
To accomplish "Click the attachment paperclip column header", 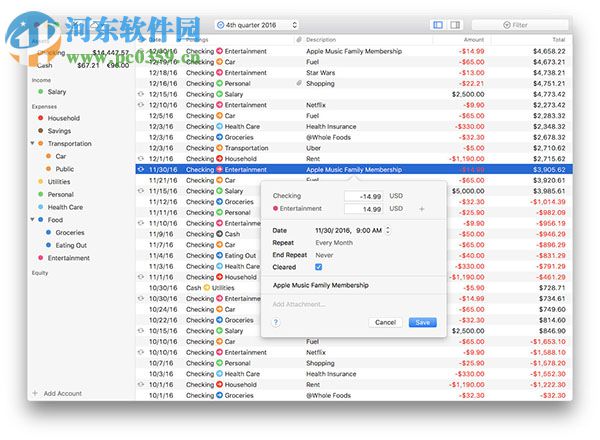I will [x=299, y=40].
